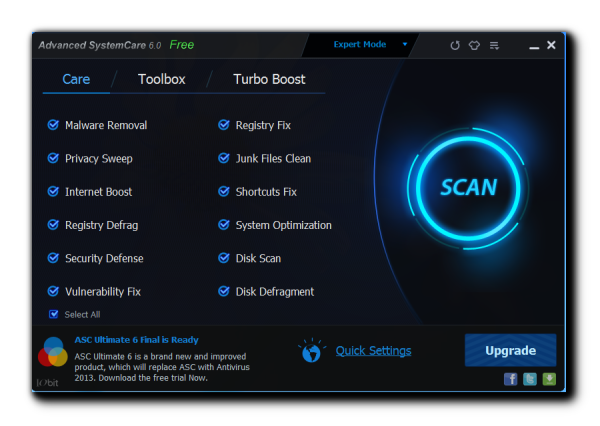Disable Disk Defragment option
Viewport: 600px width, 426px height.
(x=224, y=291)
